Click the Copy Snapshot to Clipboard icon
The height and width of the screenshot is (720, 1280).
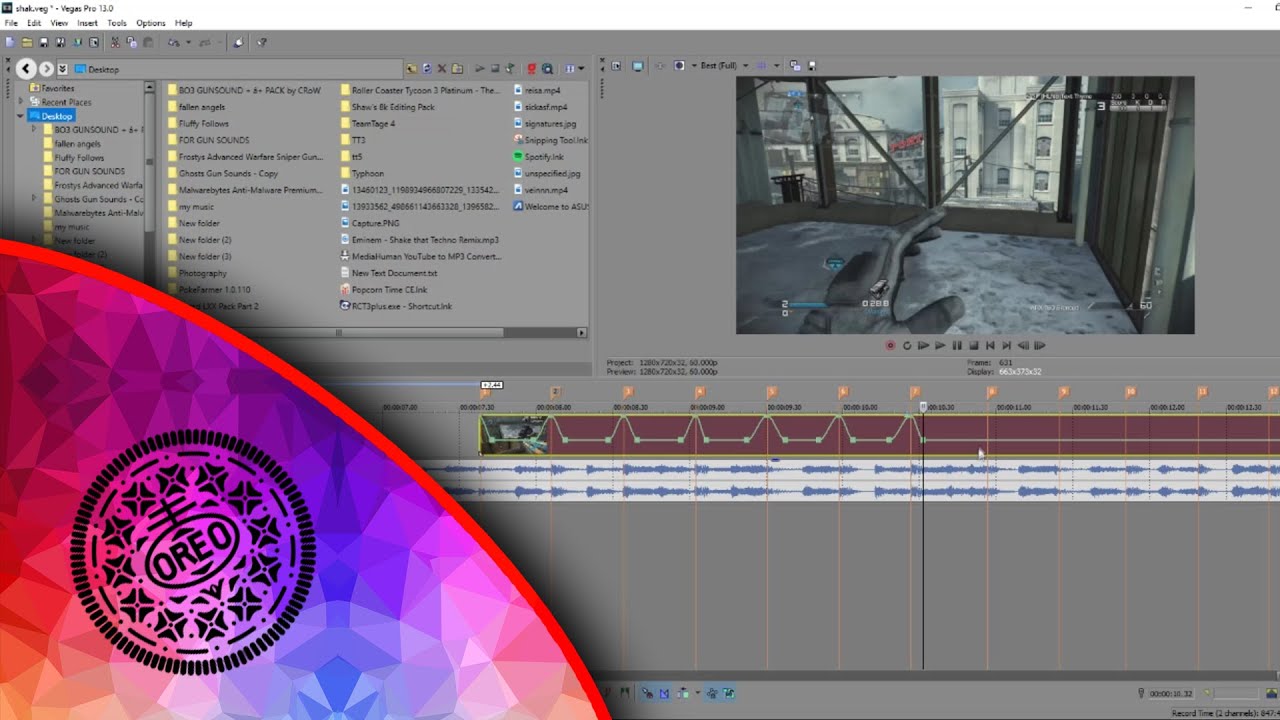tap(795, 66)
